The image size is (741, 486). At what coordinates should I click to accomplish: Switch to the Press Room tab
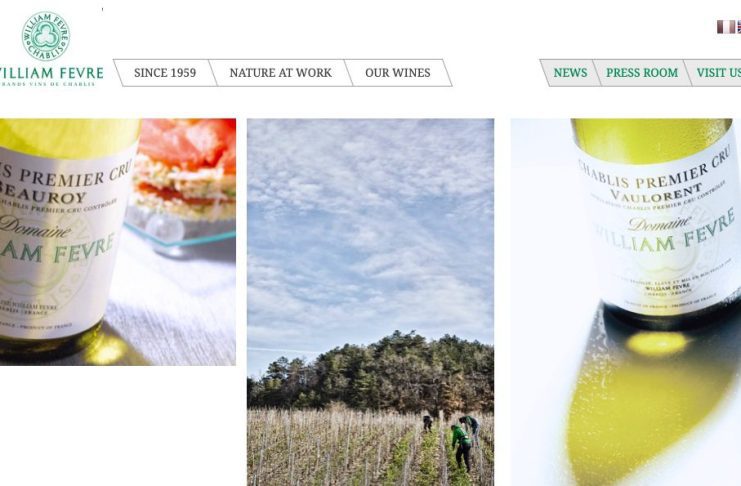coord(642,73)
